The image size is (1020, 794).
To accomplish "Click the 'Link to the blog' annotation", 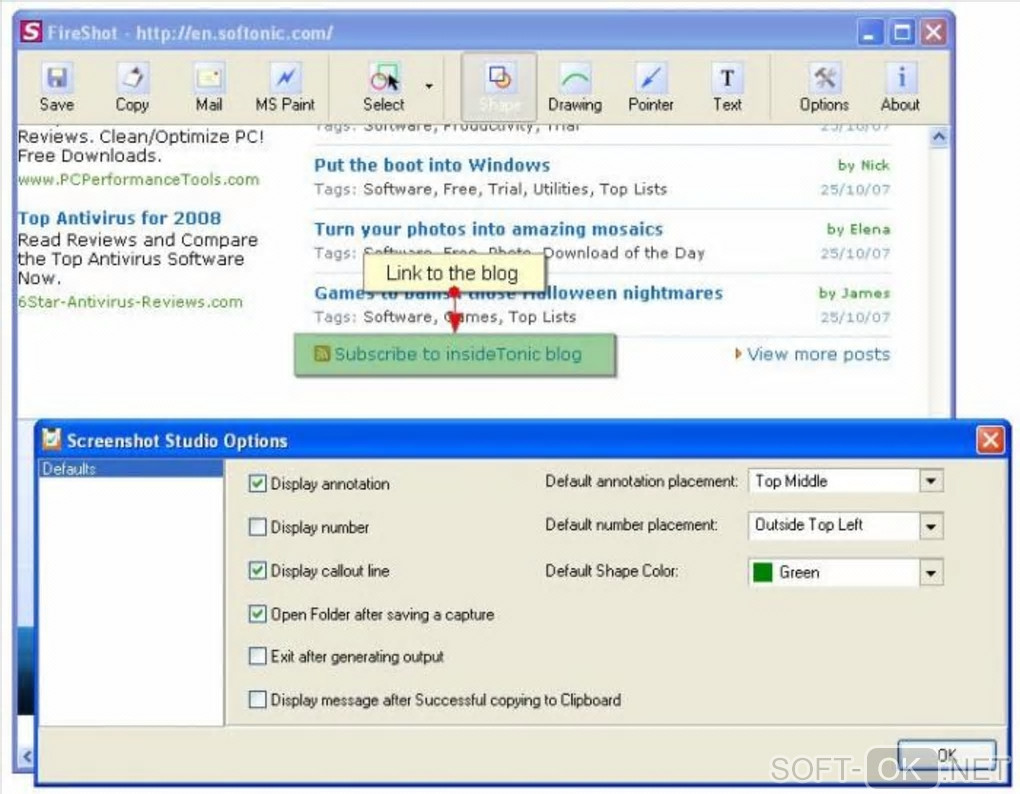I will coord(453,272).
